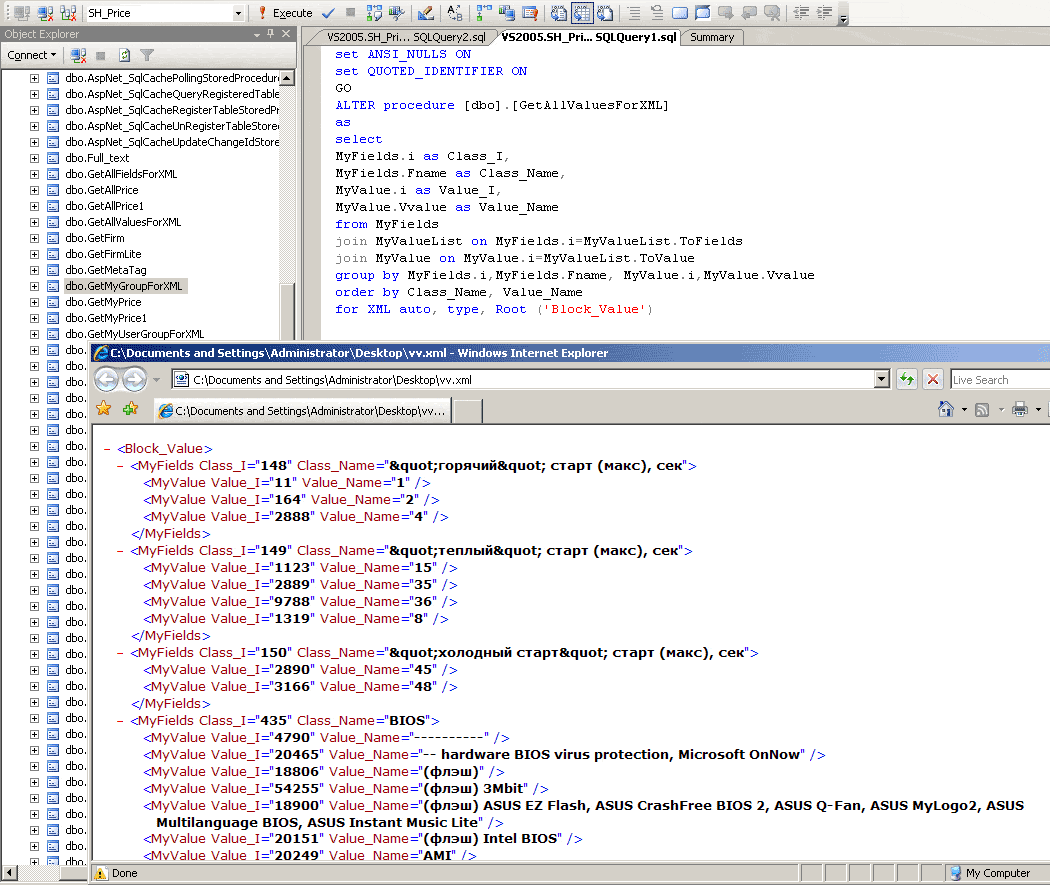Screen dimensions: 1050x885
Task: Collapse the Block_Value XML root node
Action: [x=107, y=449]
